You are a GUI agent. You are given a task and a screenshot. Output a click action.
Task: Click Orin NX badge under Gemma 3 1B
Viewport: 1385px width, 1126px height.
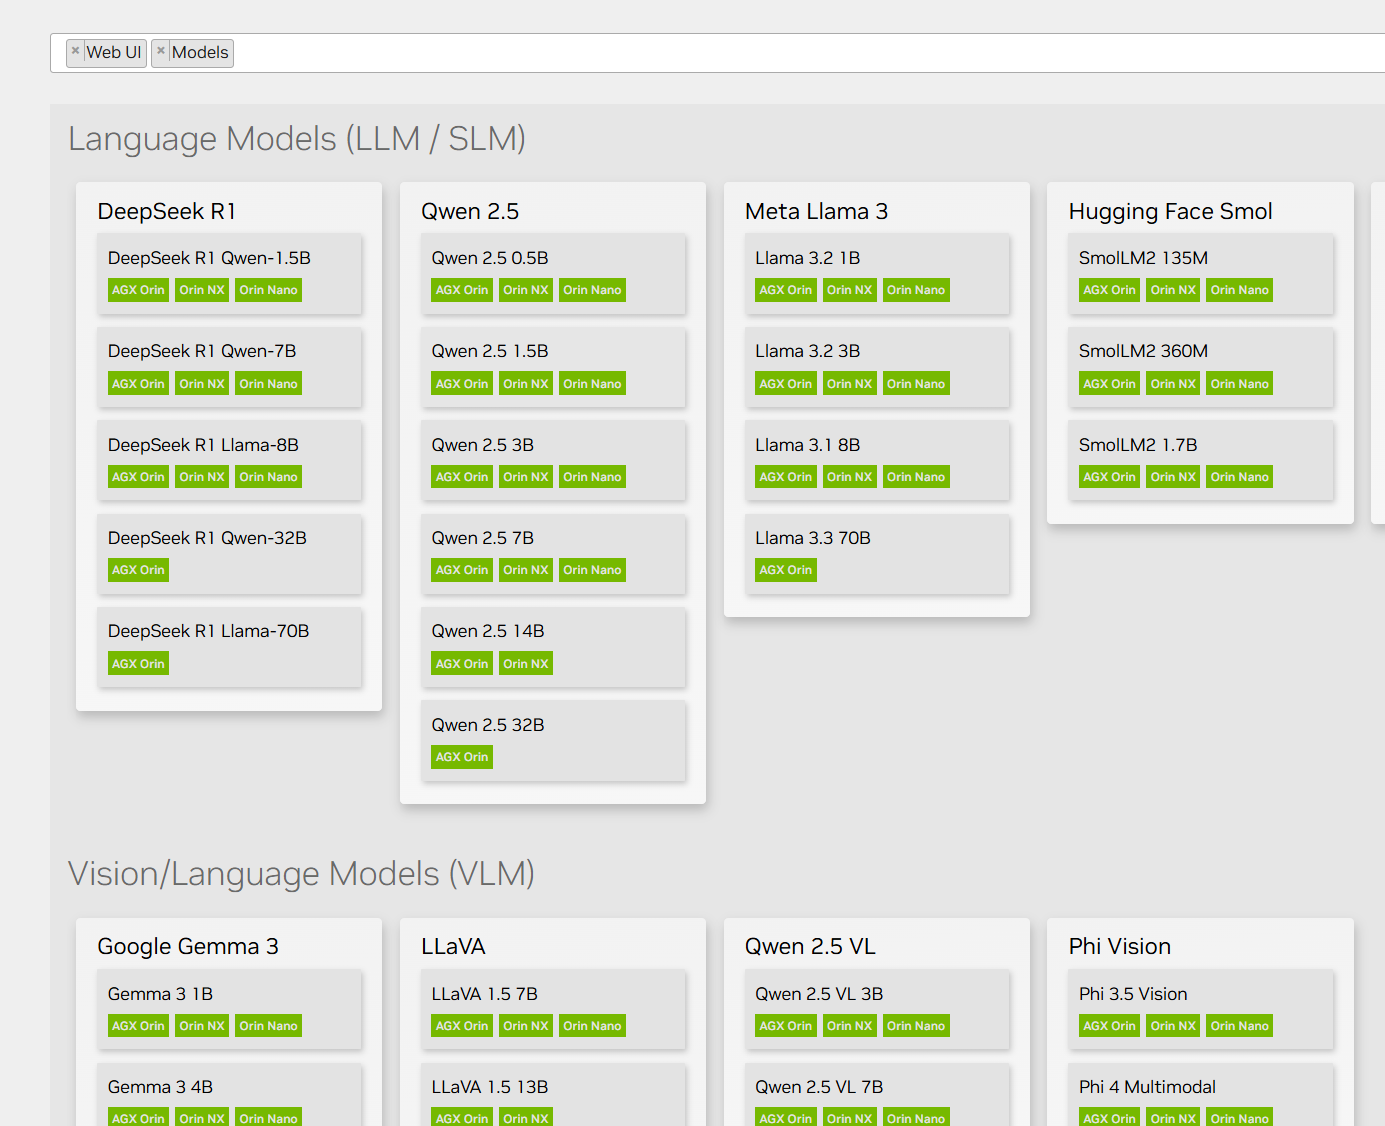[x=202, y=1026]
